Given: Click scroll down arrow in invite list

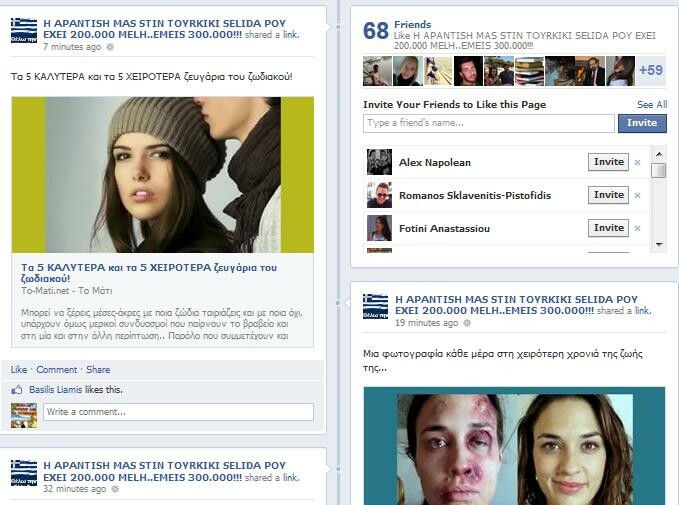Looking at the screenshot, I should point(659,245).
